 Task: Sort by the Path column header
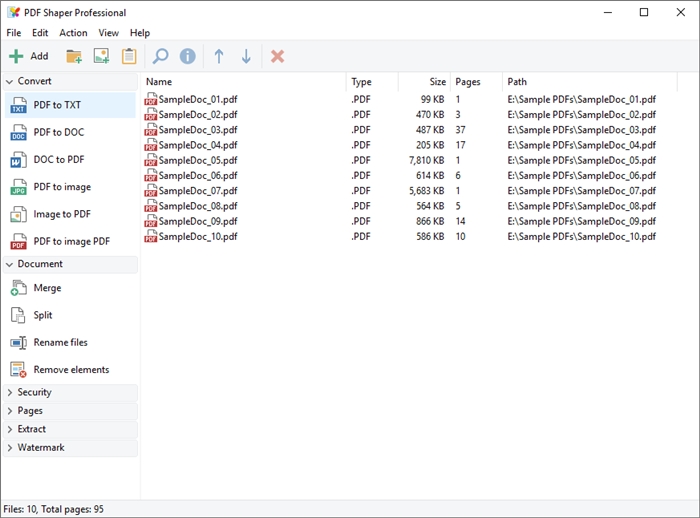[x=590, y=82]
